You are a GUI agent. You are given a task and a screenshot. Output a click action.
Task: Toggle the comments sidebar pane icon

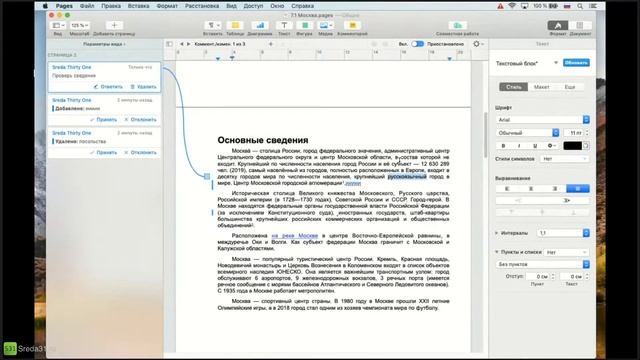[169, 44]
